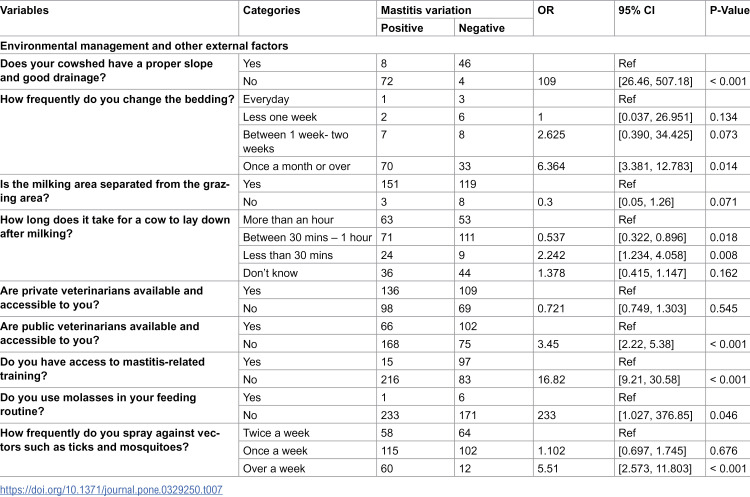This screenshot has height=497, width=750.
Task: Click the 95% CI column header
Action: pos(636,10)
